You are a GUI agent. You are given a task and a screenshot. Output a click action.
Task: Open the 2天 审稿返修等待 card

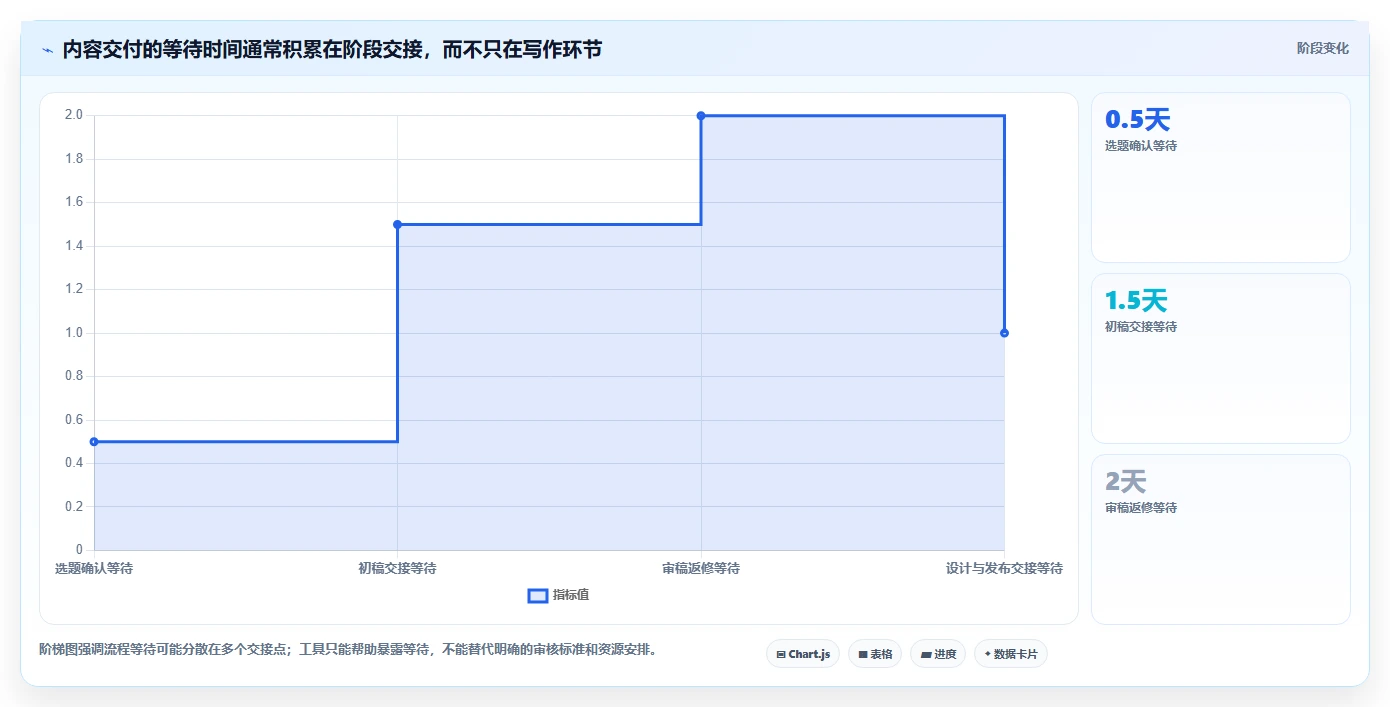[x=1221, y=540]
